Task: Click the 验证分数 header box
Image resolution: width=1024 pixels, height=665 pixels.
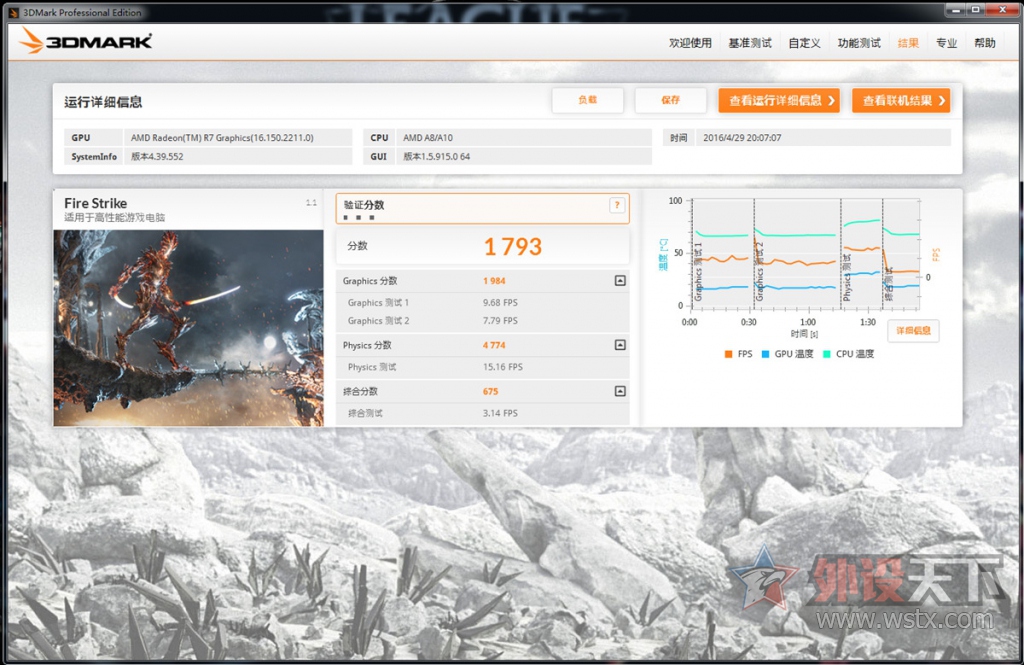Action: coord(483,208)
